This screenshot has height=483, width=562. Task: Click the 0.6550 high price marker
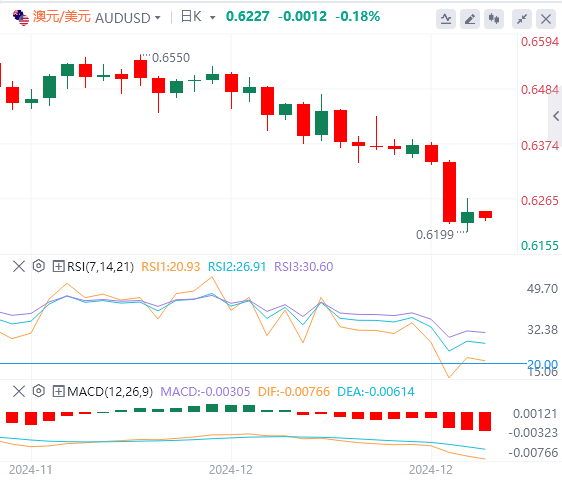171,58
